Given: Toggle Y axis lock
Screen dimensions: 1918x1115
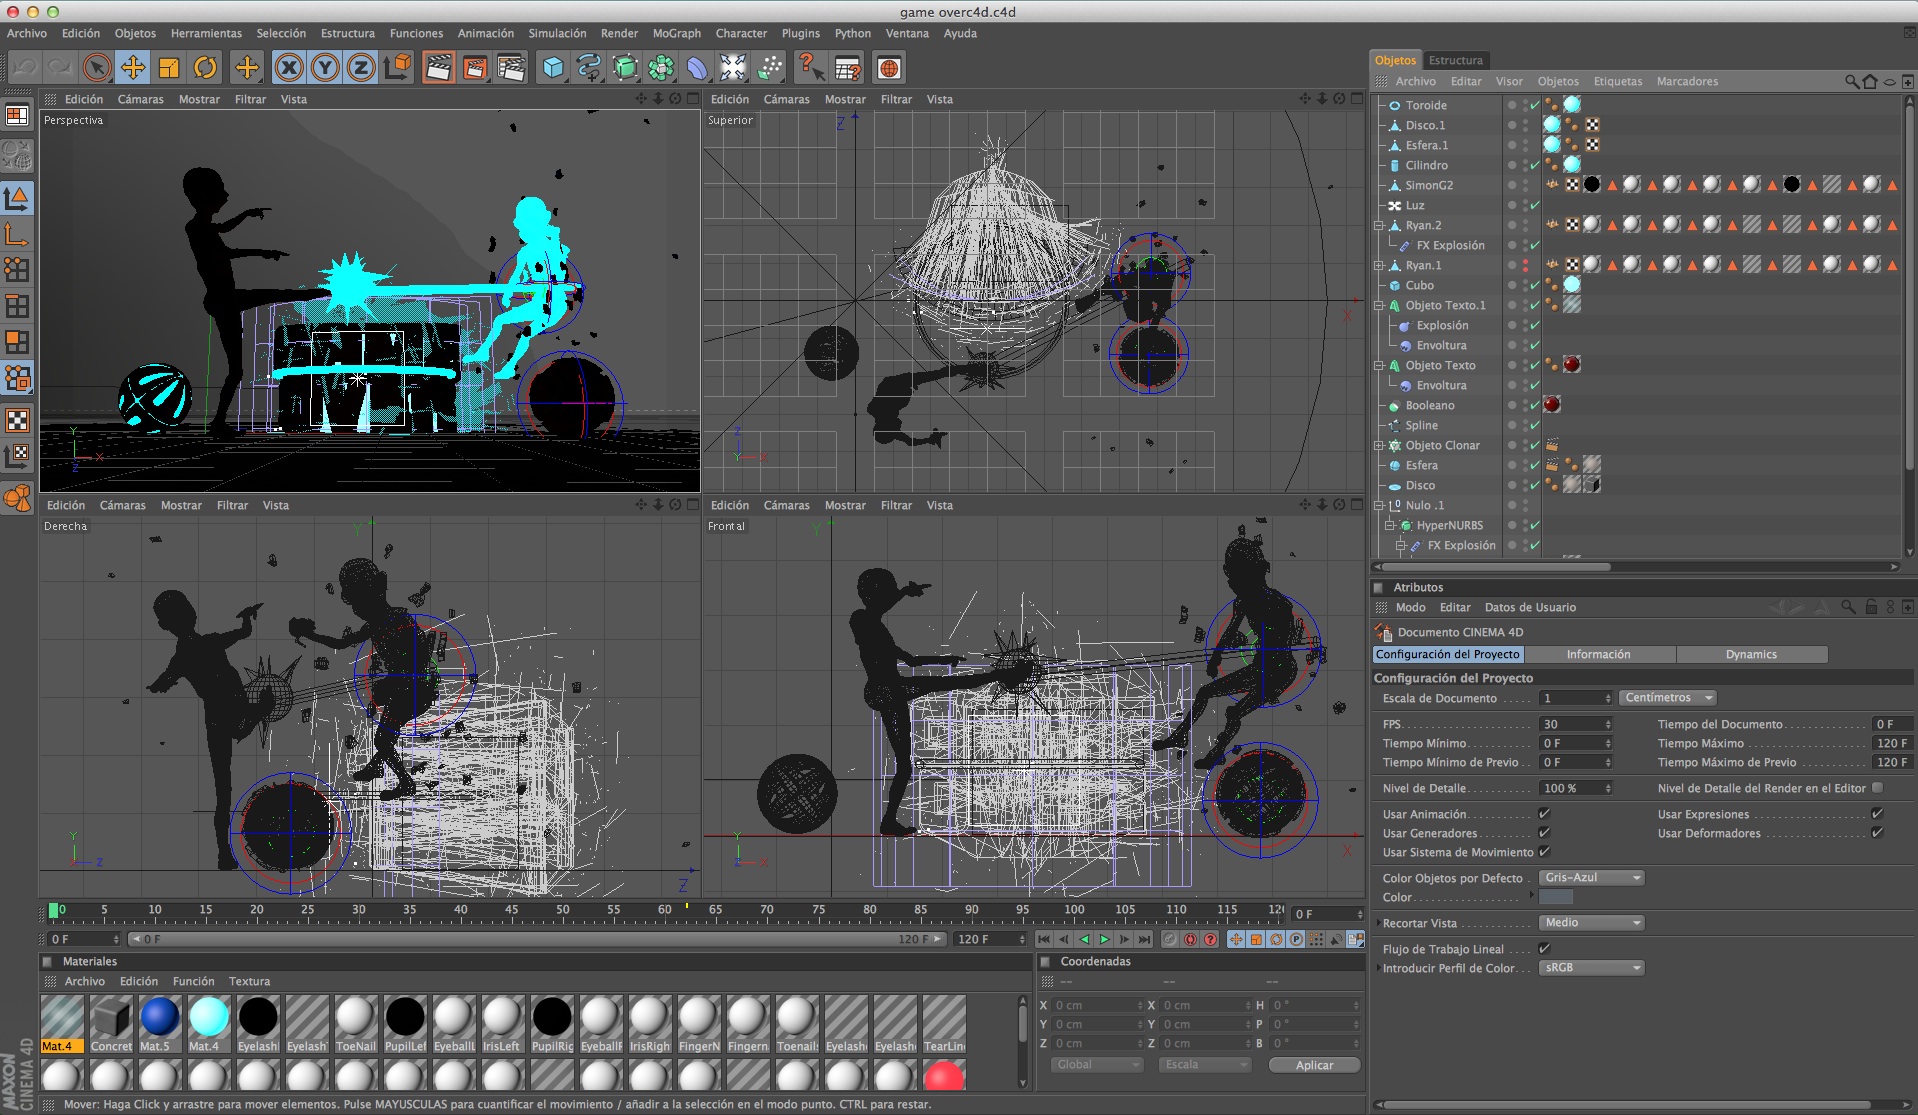Looking at the screenshot, I should click(325, 68).
